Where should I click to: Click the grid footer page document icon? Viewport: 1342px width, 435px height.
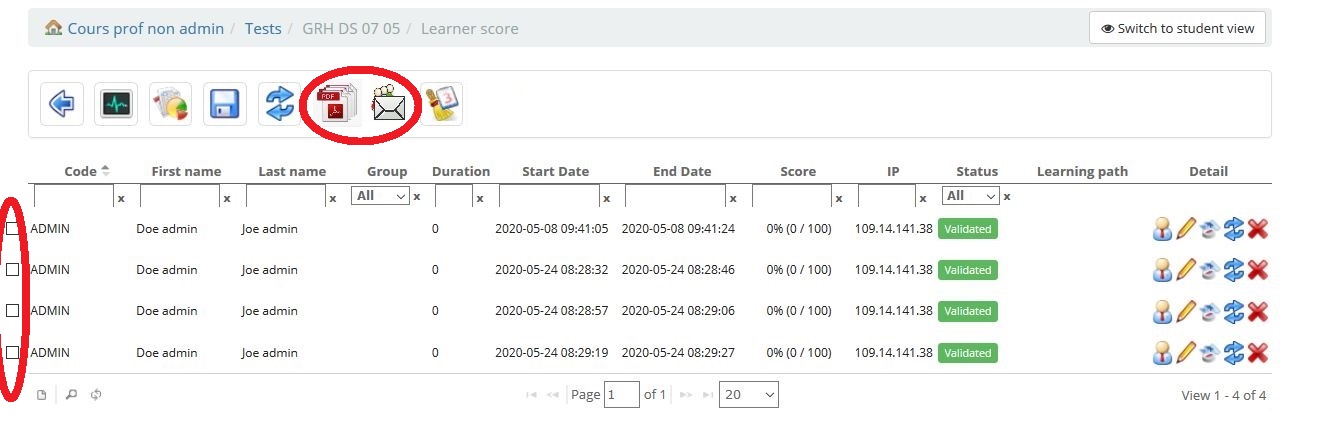(x=41, y=395)
